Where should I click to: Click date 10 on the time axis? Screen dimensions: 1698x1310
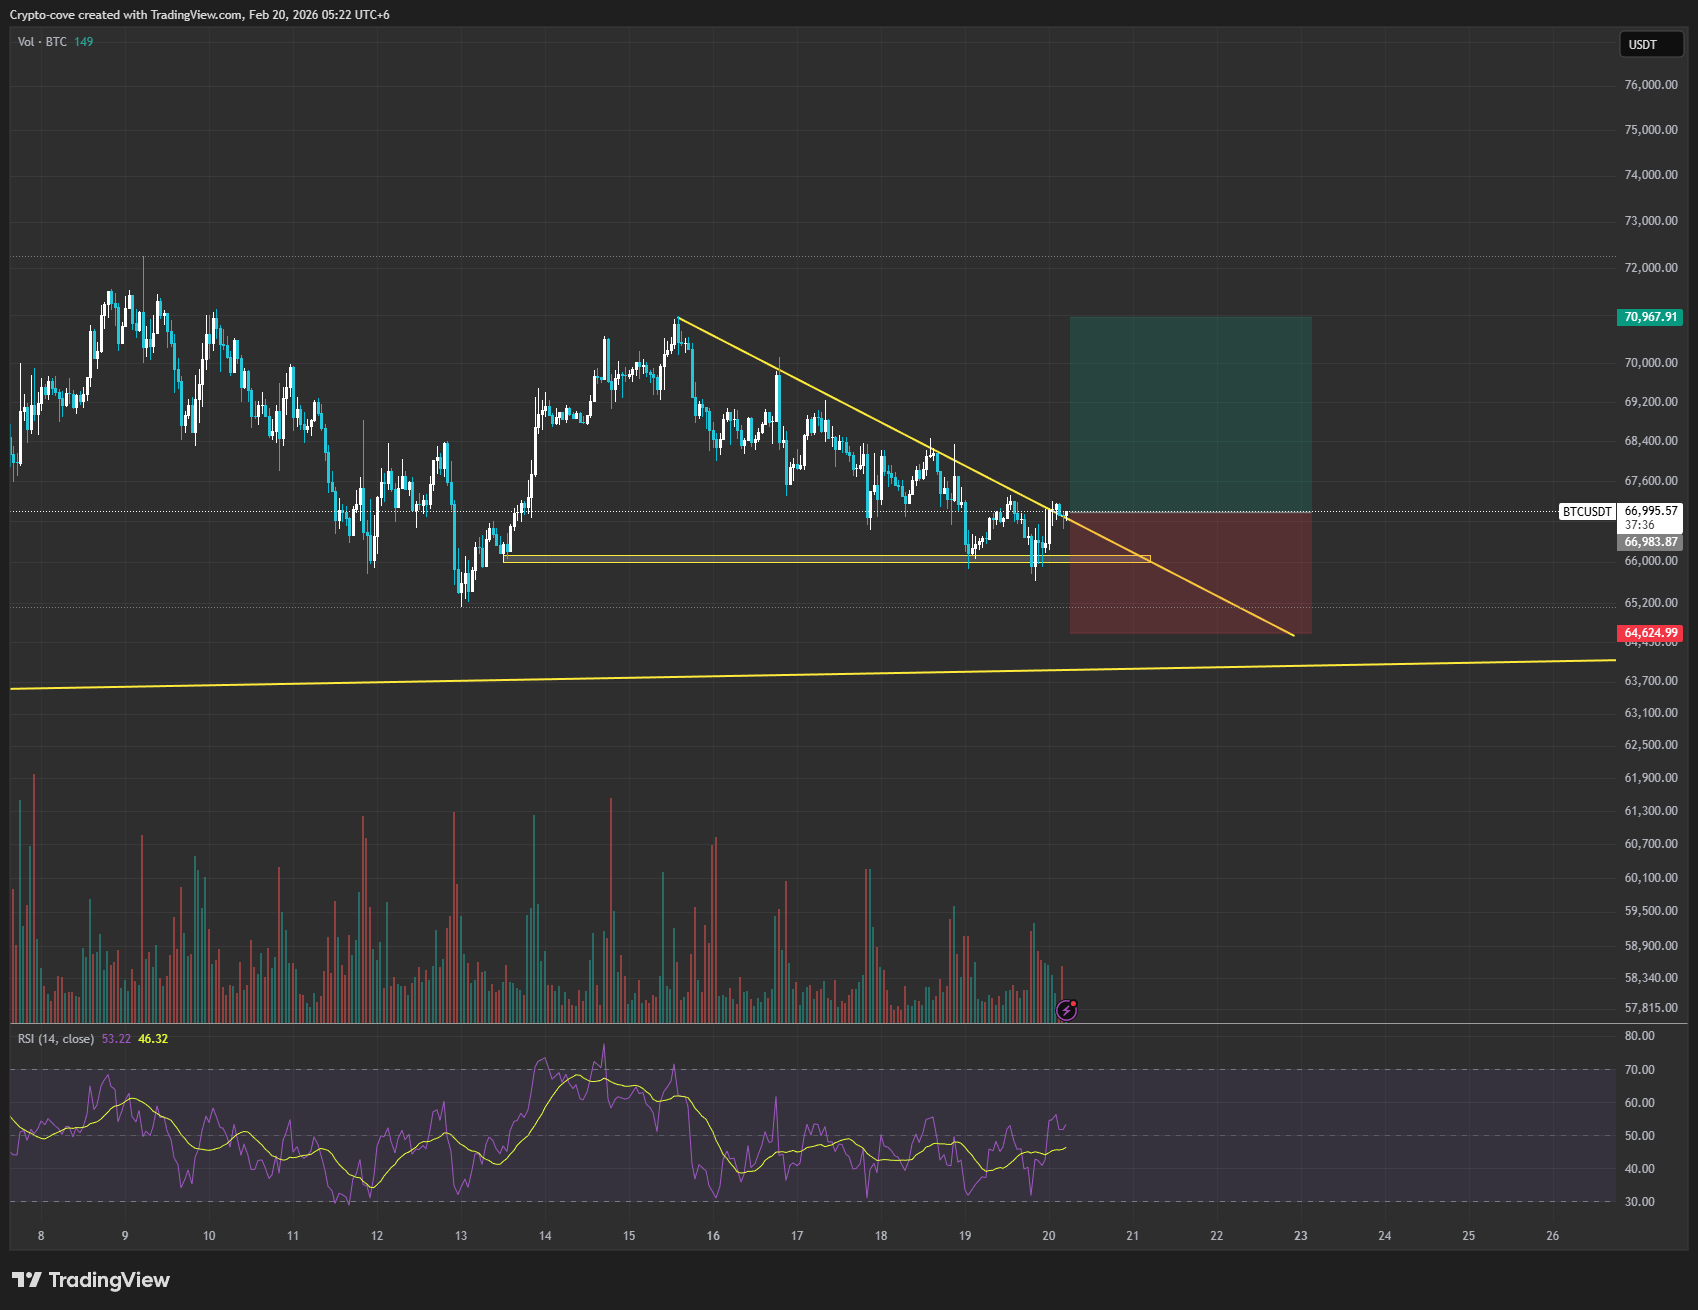(209, 1236)
